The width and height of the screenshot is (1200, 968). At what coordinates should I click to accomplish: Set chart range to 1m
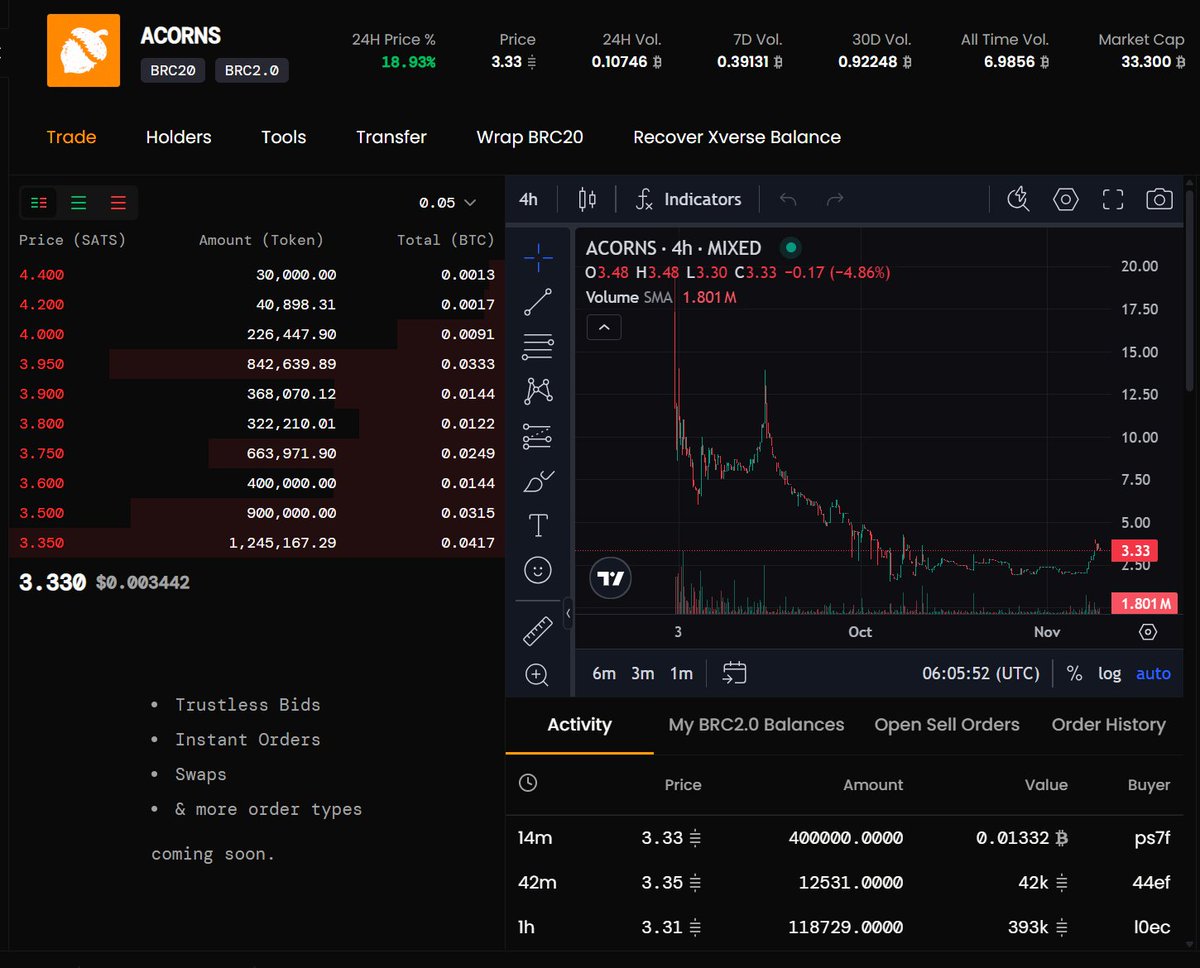681,673
